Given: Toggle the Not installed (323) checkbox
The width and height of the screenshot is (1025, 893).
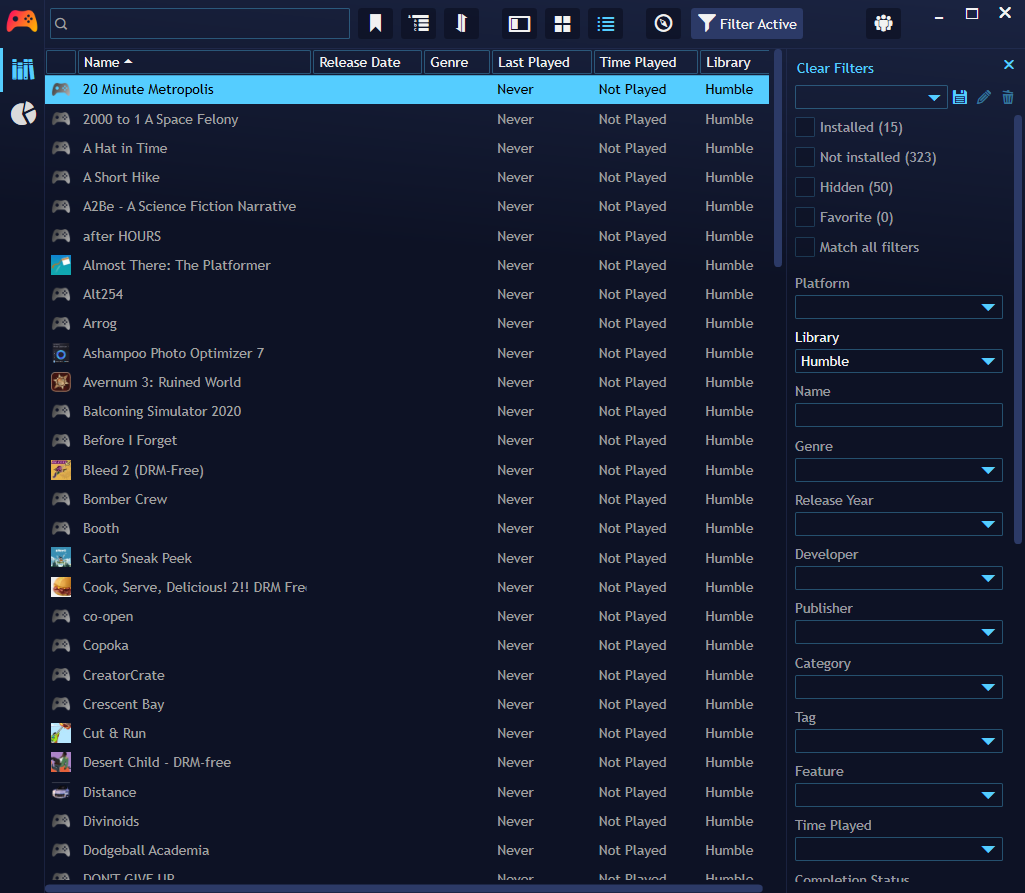Looking at the screenshot, I should (x=805, y=157).
